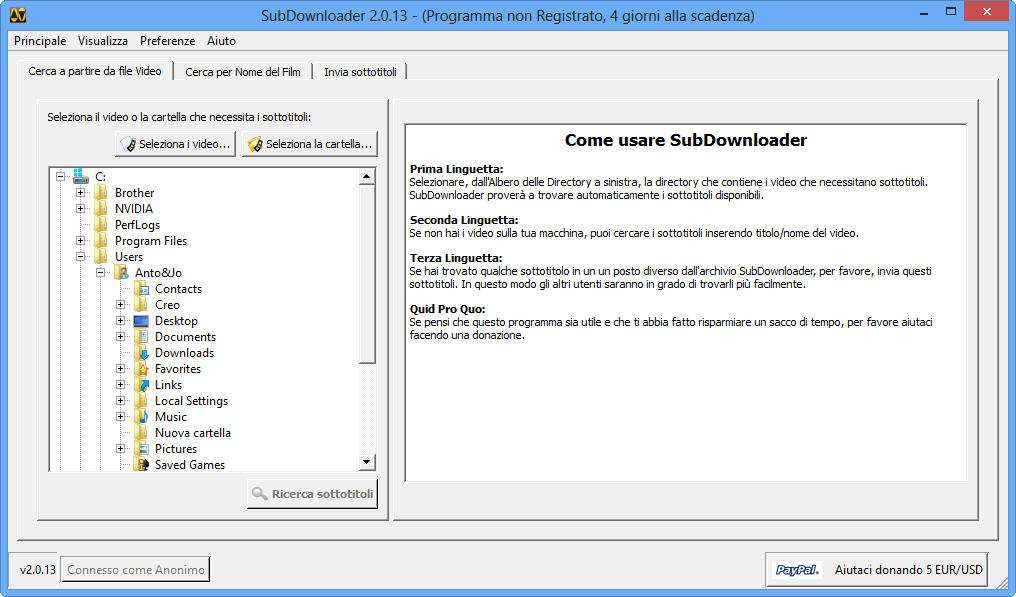Click the Desktop folder icon
Viewport: 1016px width, 597px height.
(x=141, y=321)
